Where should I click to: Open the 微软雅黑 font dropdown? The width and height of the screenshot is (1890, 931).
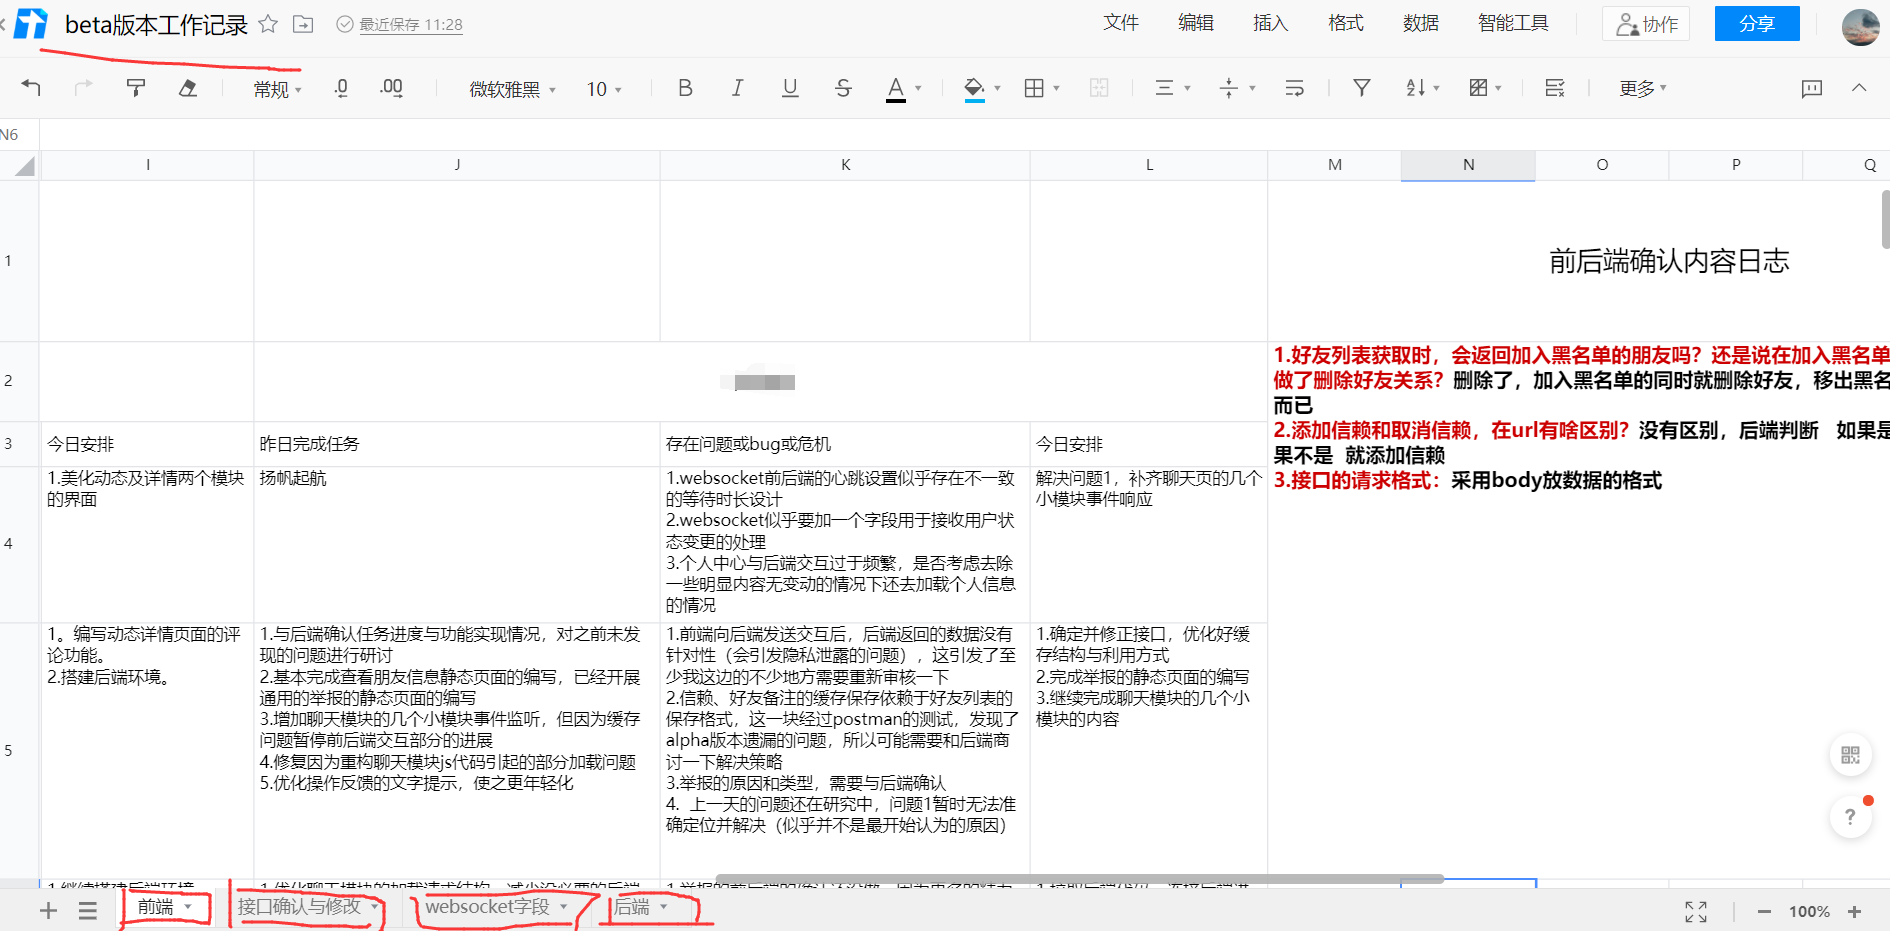(x=512, y=89)
